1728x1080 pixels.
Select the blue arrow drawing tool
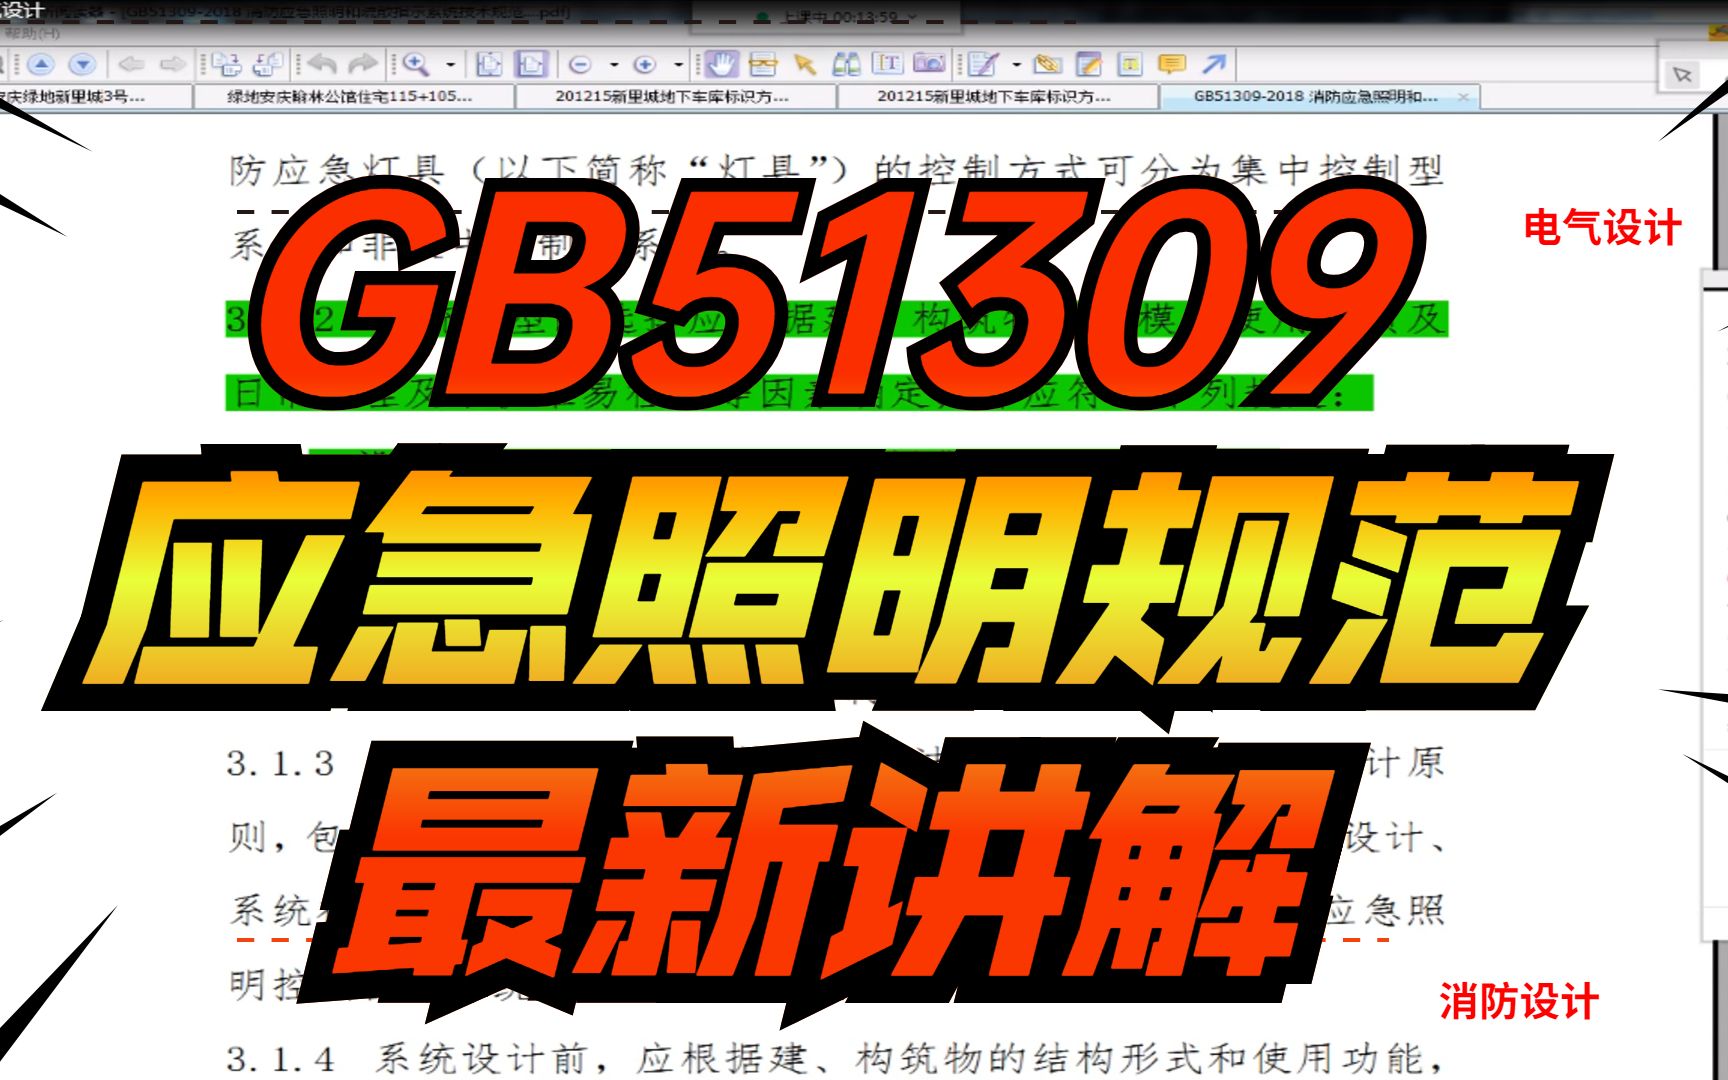1214,65
